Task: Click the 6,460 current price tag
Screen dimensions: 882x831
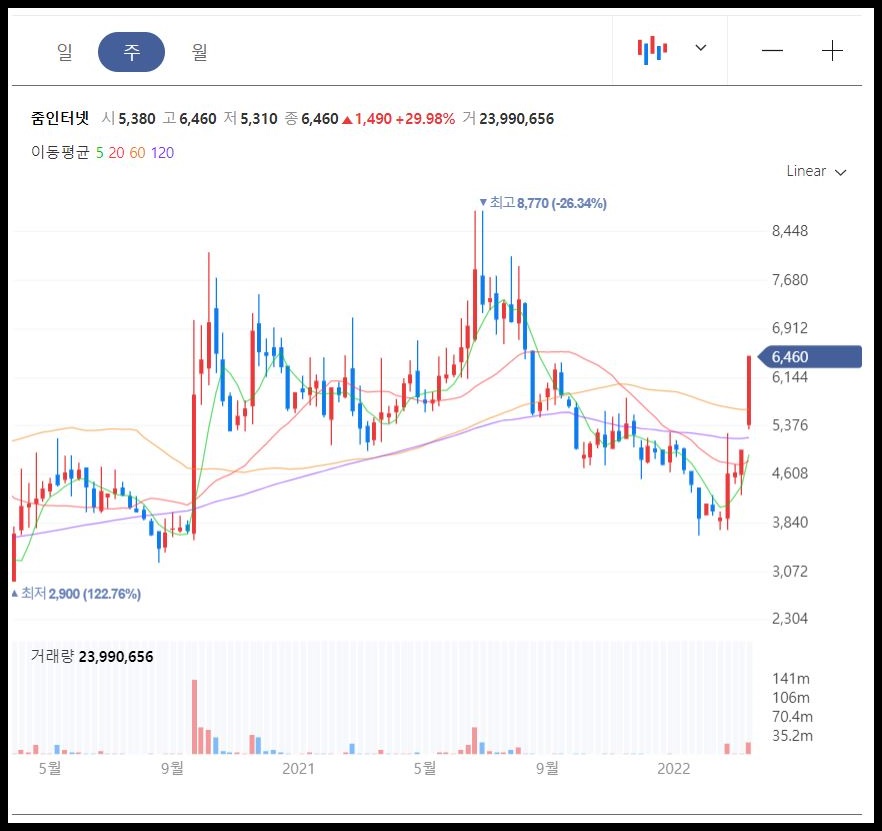Action: 810,357
